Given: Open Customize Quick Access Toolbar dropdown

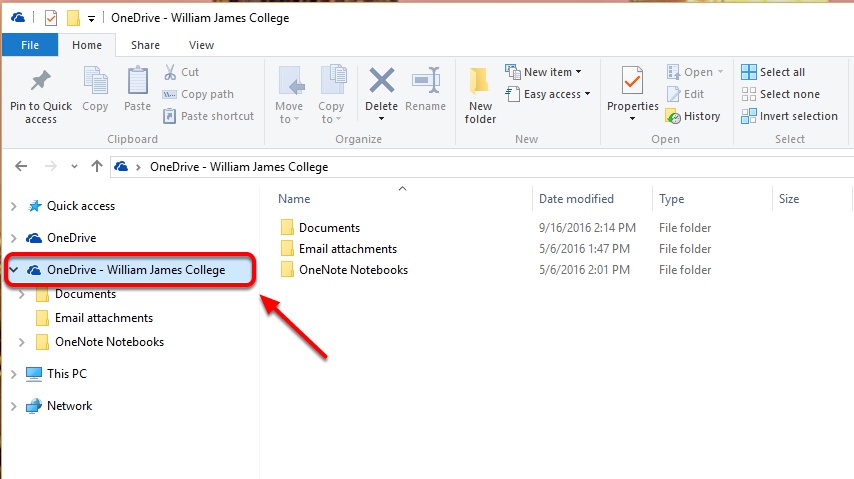Looking at the screenshot, I should (92, 19).
